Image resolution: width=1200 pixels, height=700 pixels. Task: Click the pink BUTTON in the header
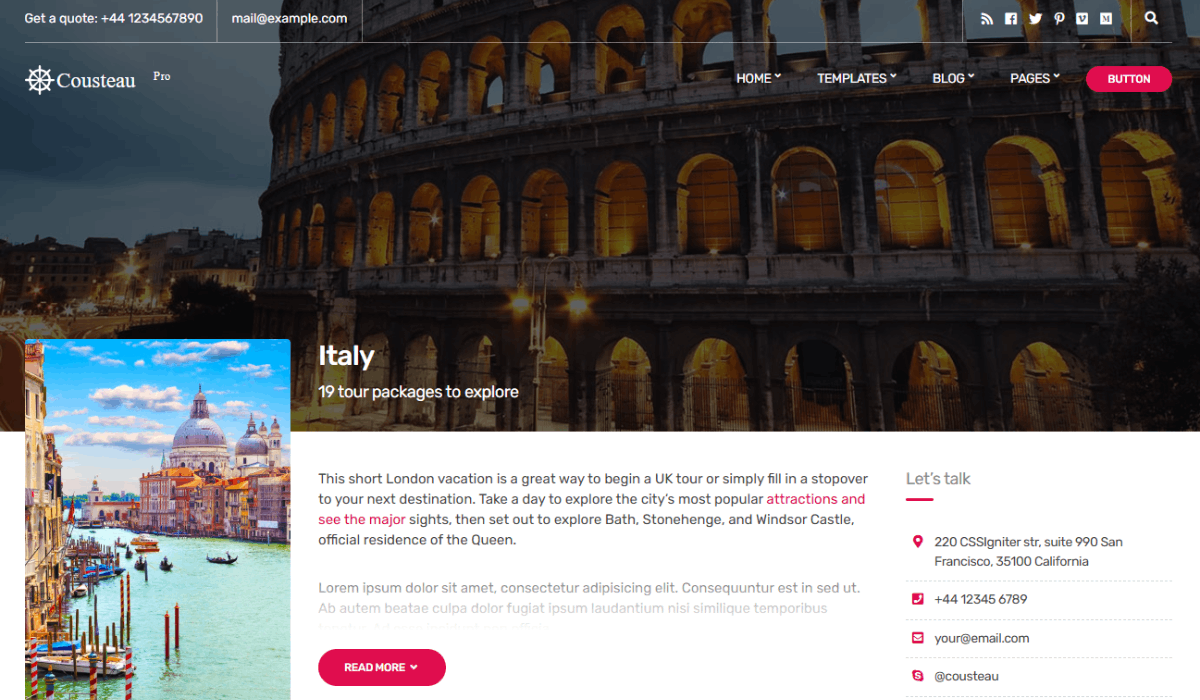tap(1129, 79)
